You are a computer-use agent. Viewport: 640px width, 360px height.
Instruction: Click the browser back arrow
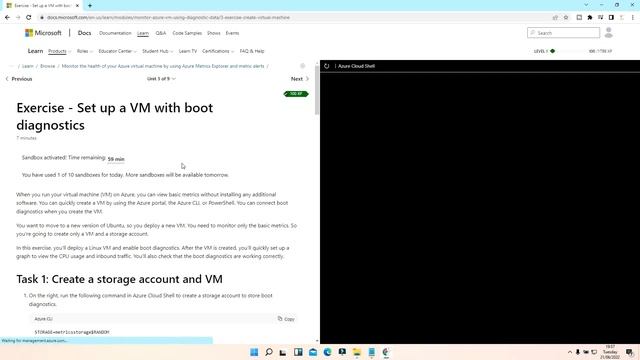pos(7,18)
